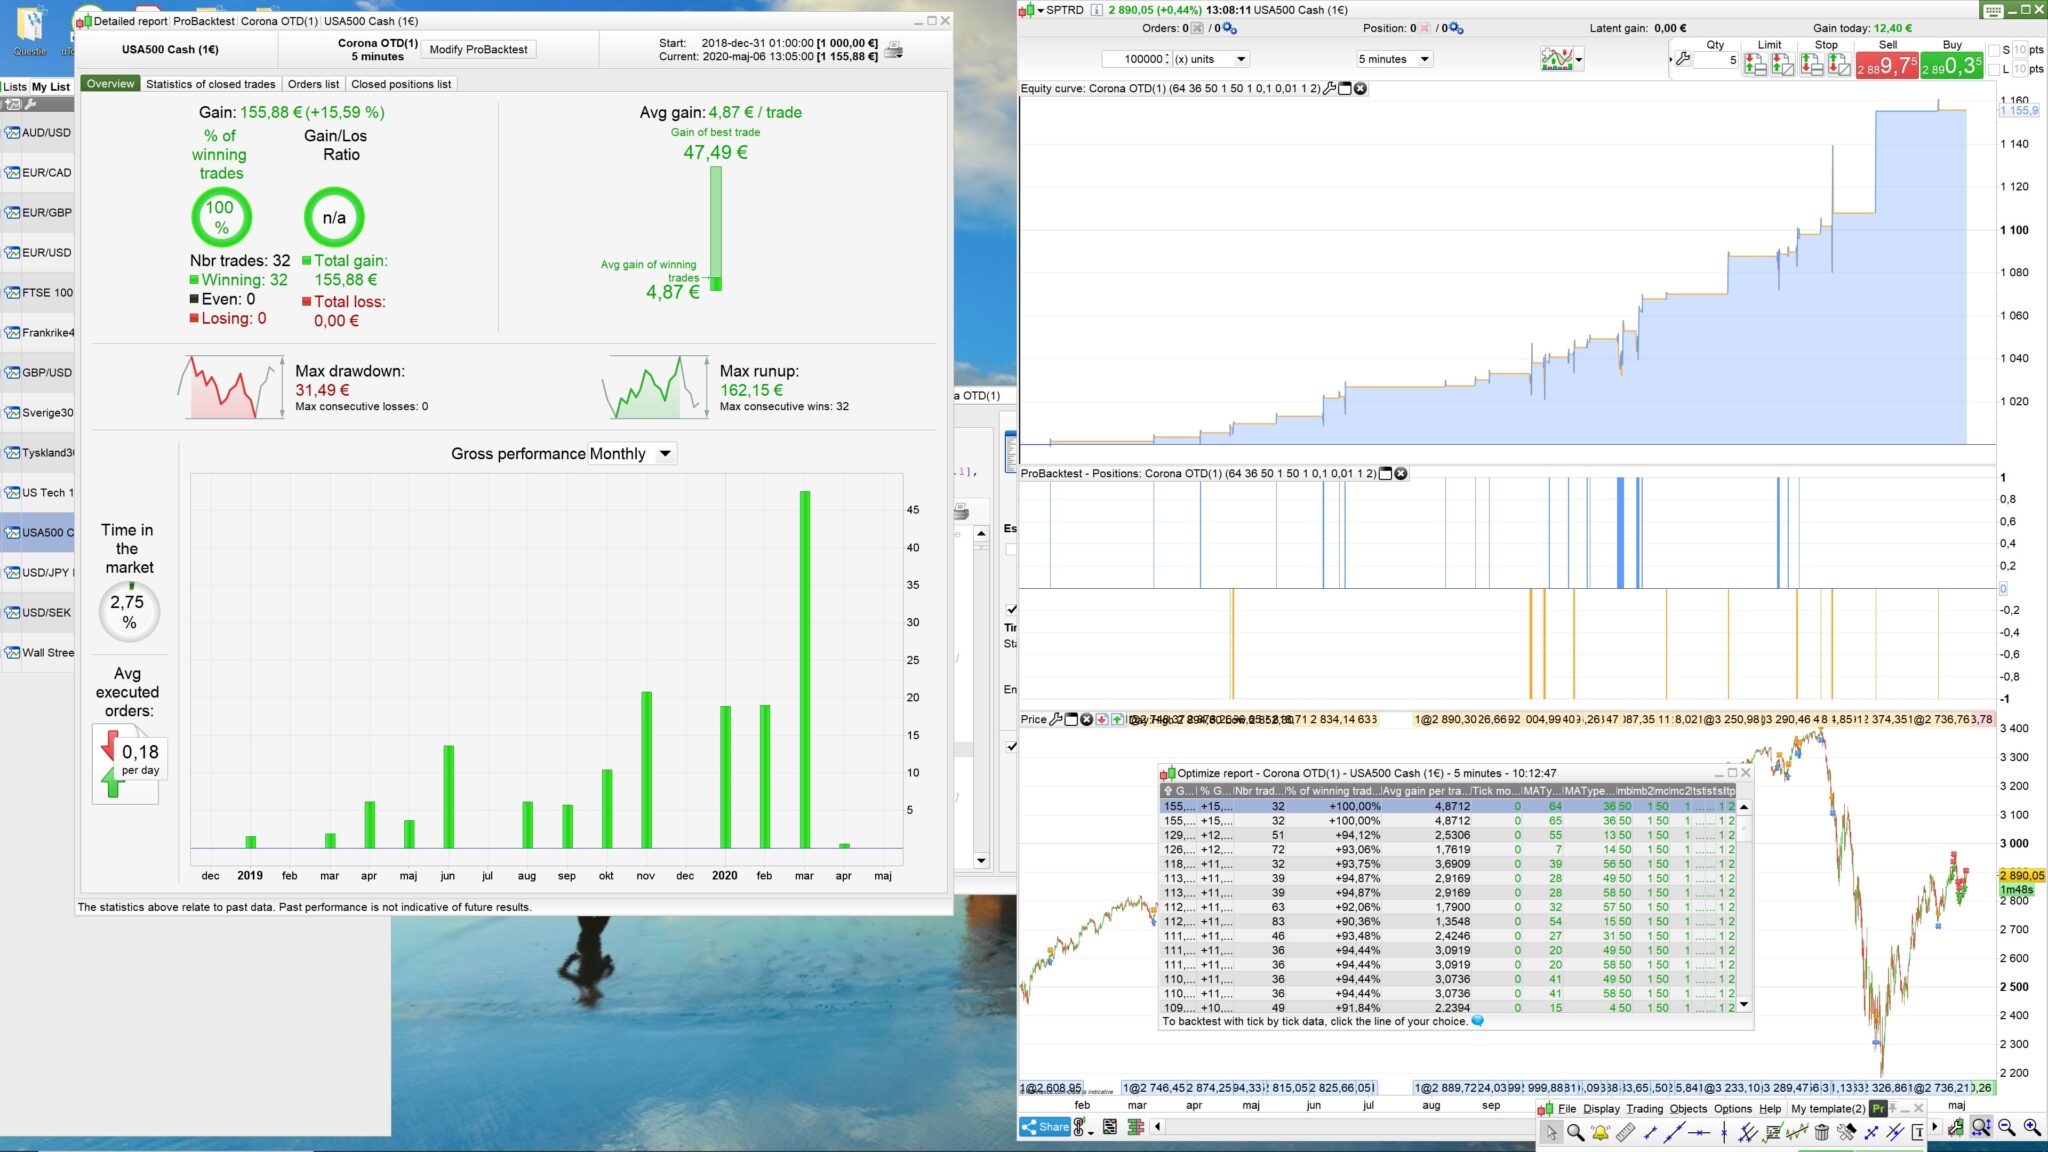Image resolution: width=2048 pixels, height=1152 pixels.
Task: Click the blue Share button
Action: [1045, 1127]
